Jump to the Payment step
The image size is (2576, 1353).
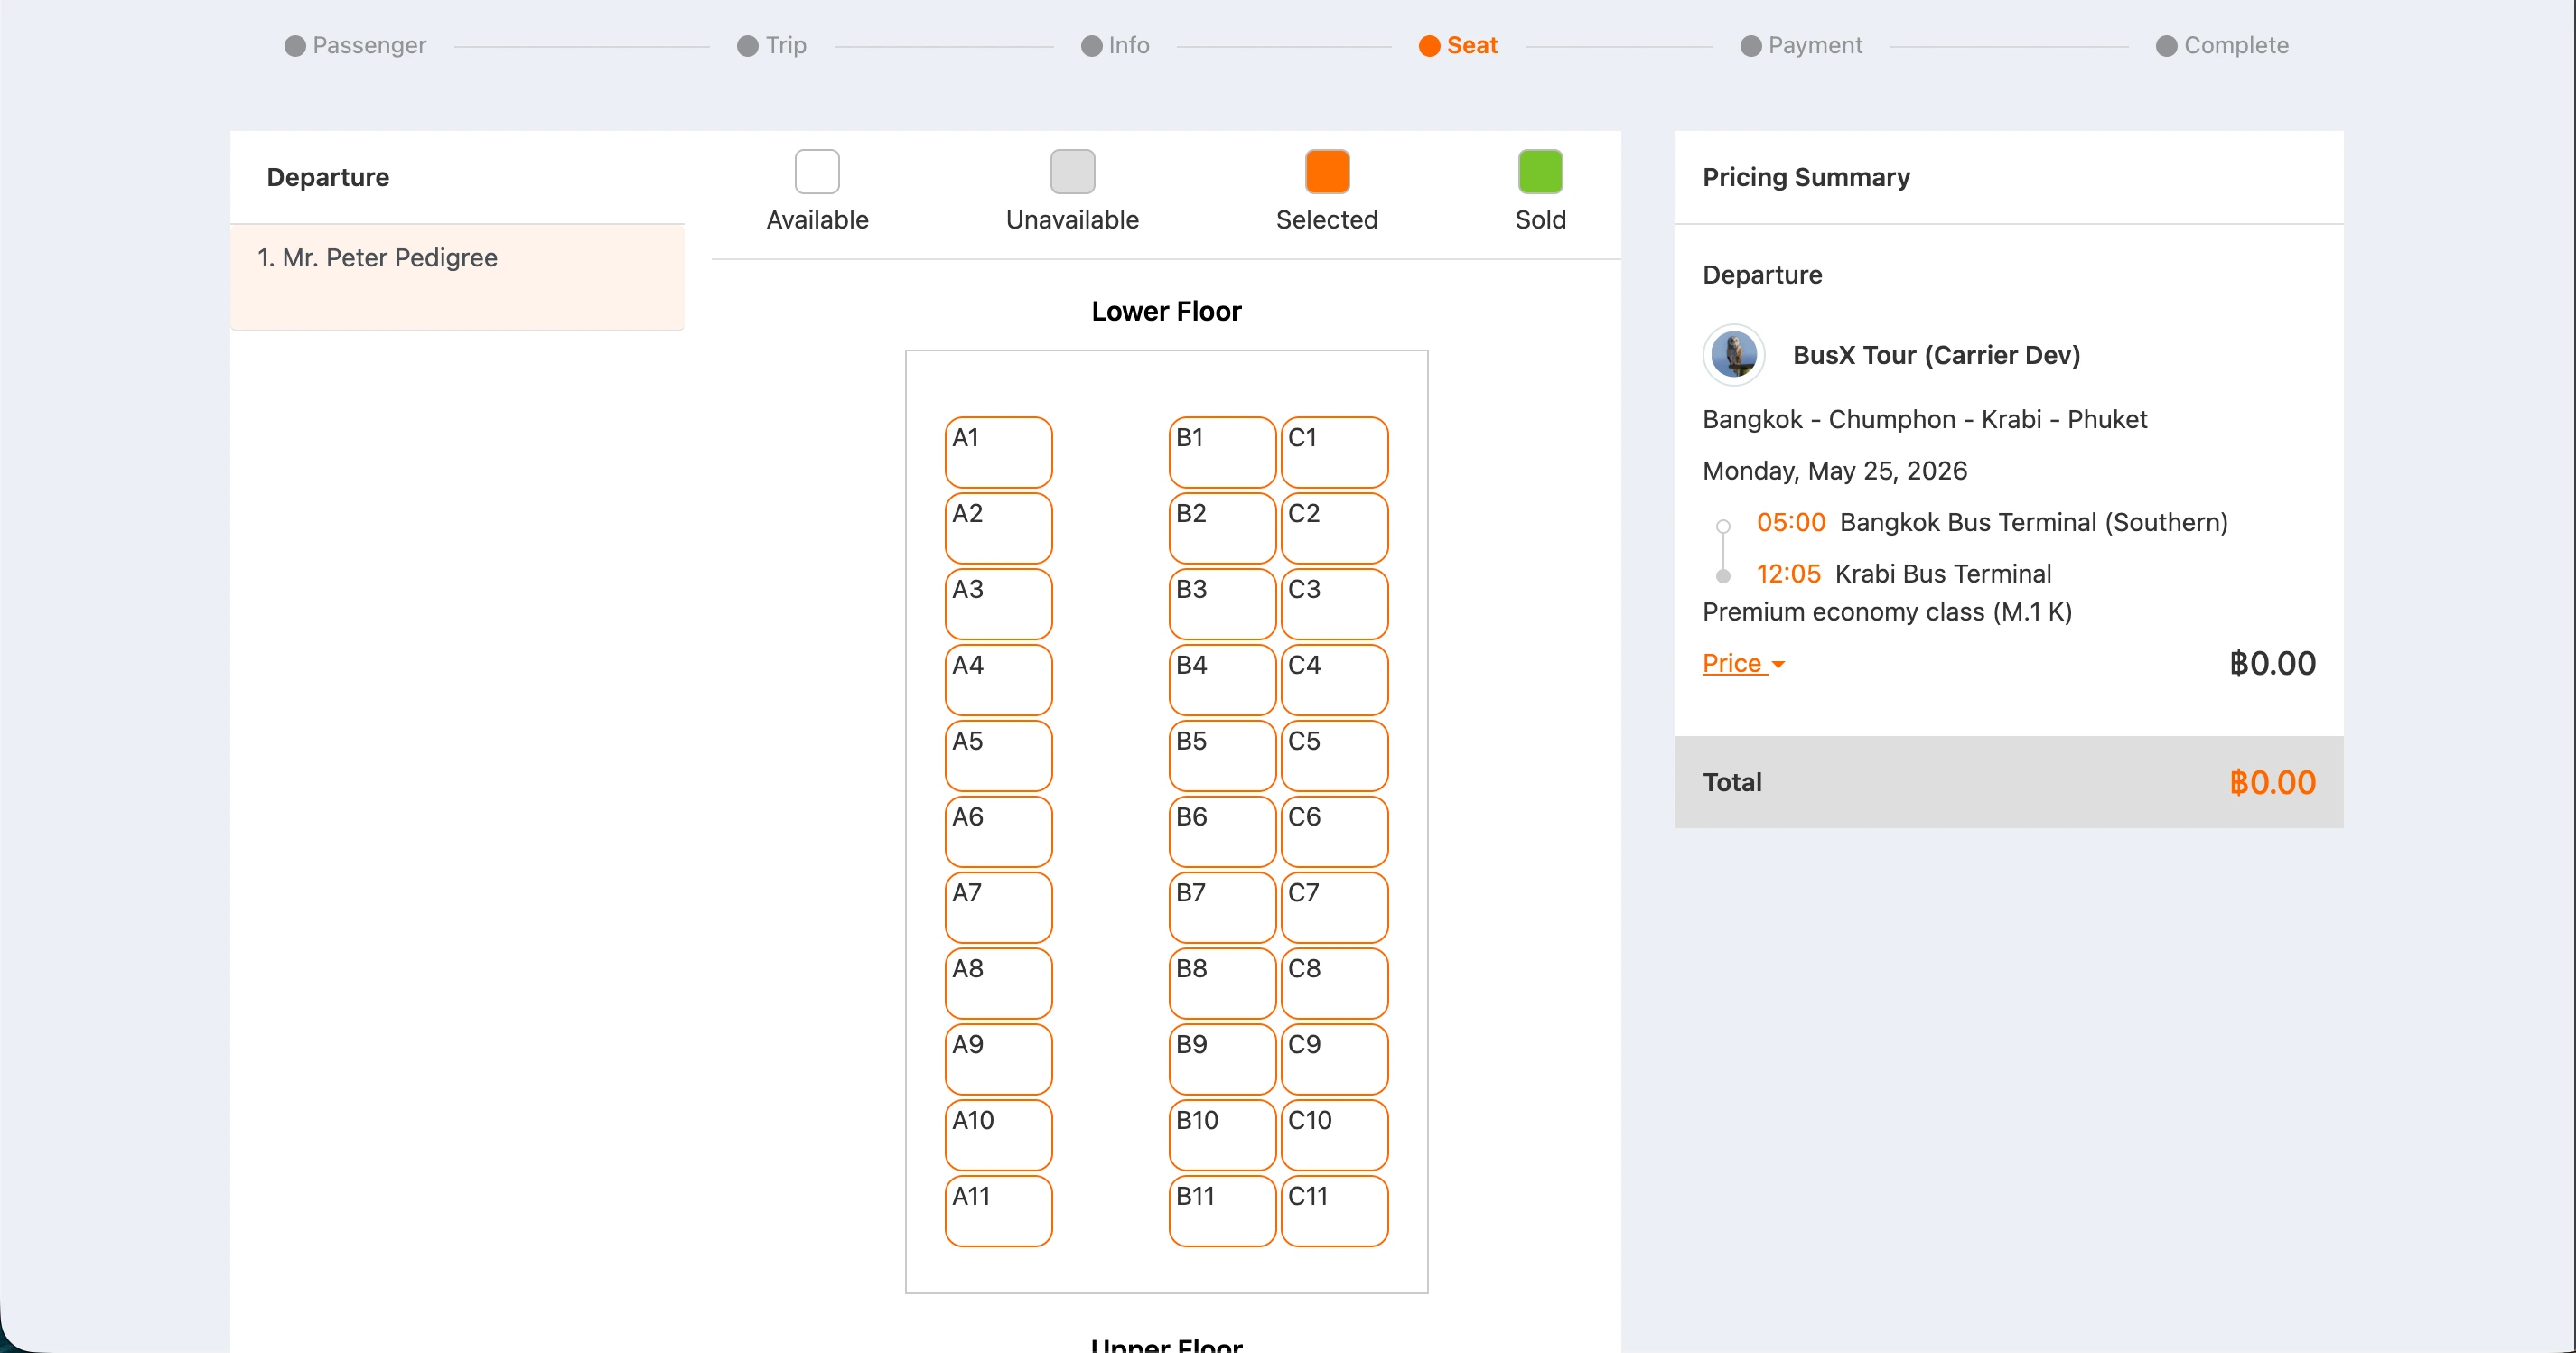[1801, 45]
